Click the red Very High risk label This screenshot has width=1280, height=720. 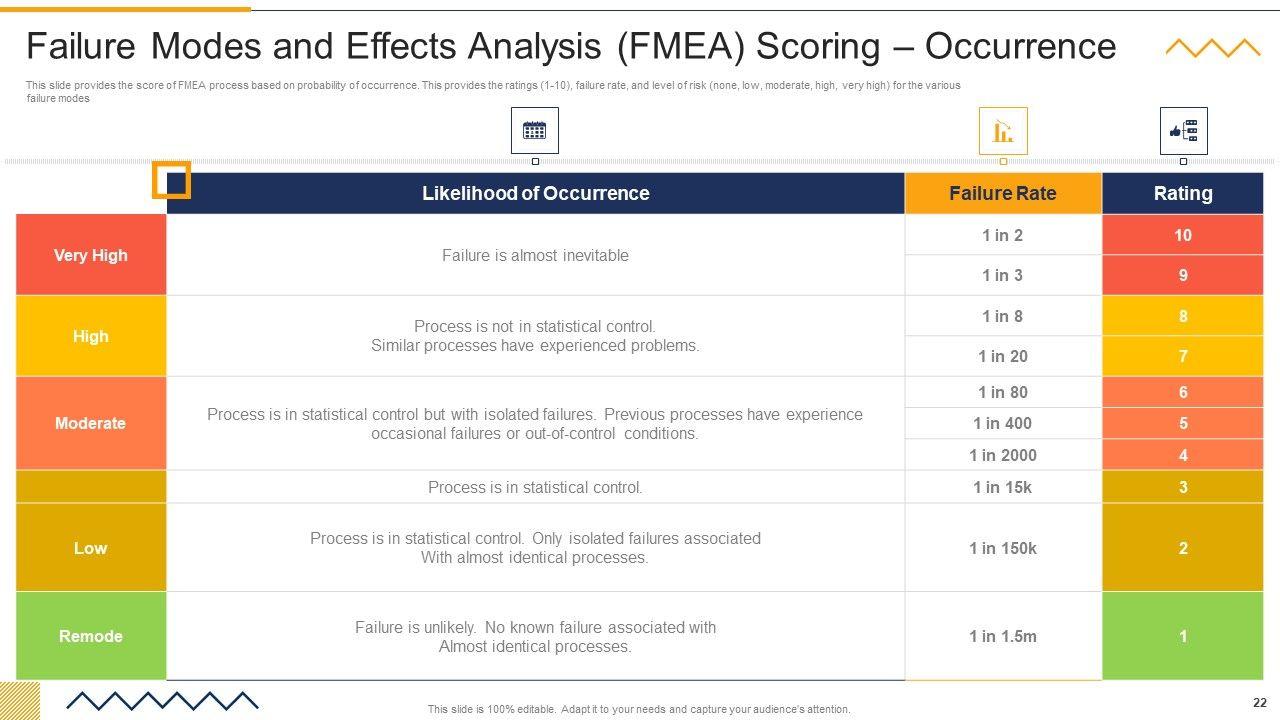[90, 255]
